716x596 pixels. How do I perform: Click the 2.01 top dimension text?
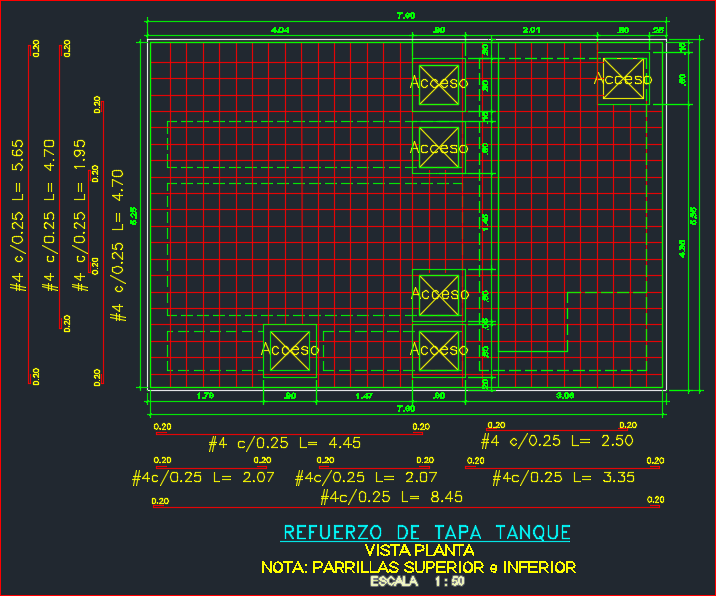point(532,30)
